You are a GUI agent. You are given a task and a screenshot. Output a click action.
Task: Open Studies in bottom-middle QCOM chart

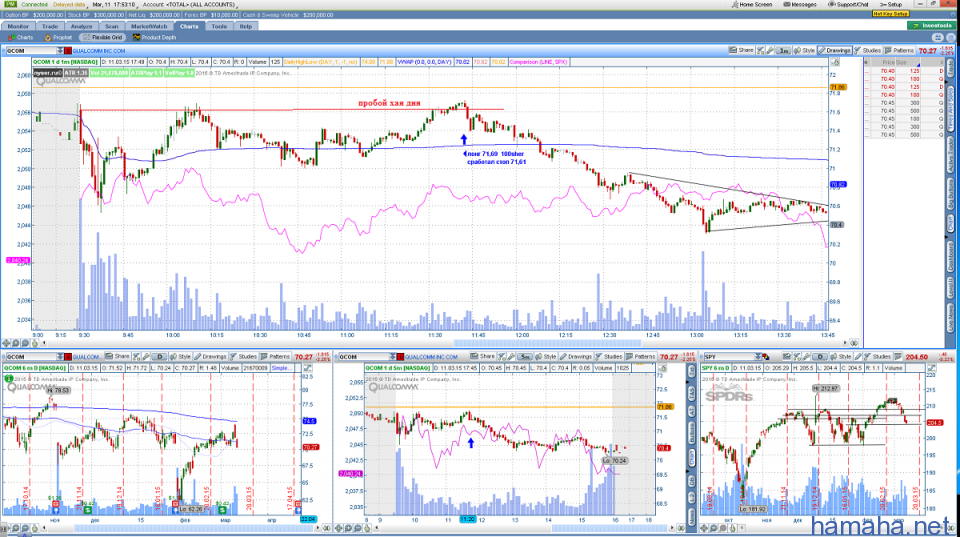(x=609, y=356)
